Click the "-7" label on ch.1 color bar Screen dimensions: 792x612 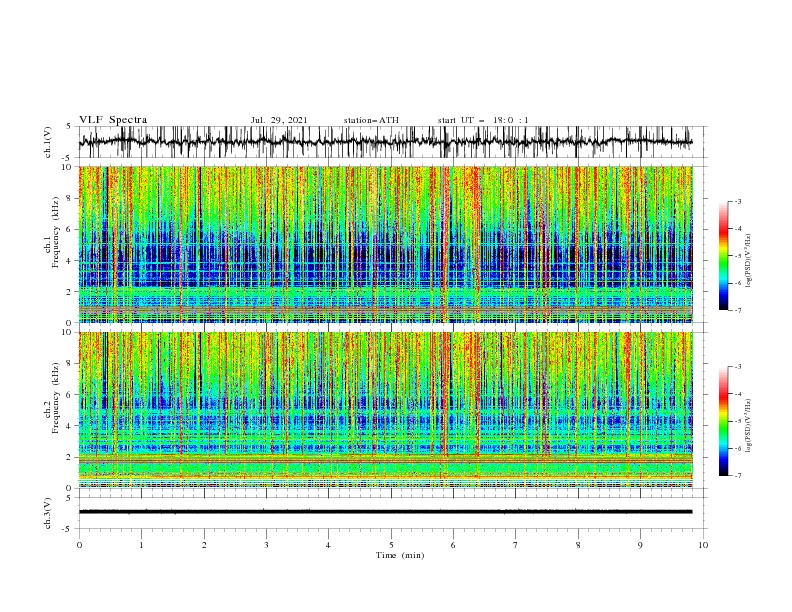738,310
